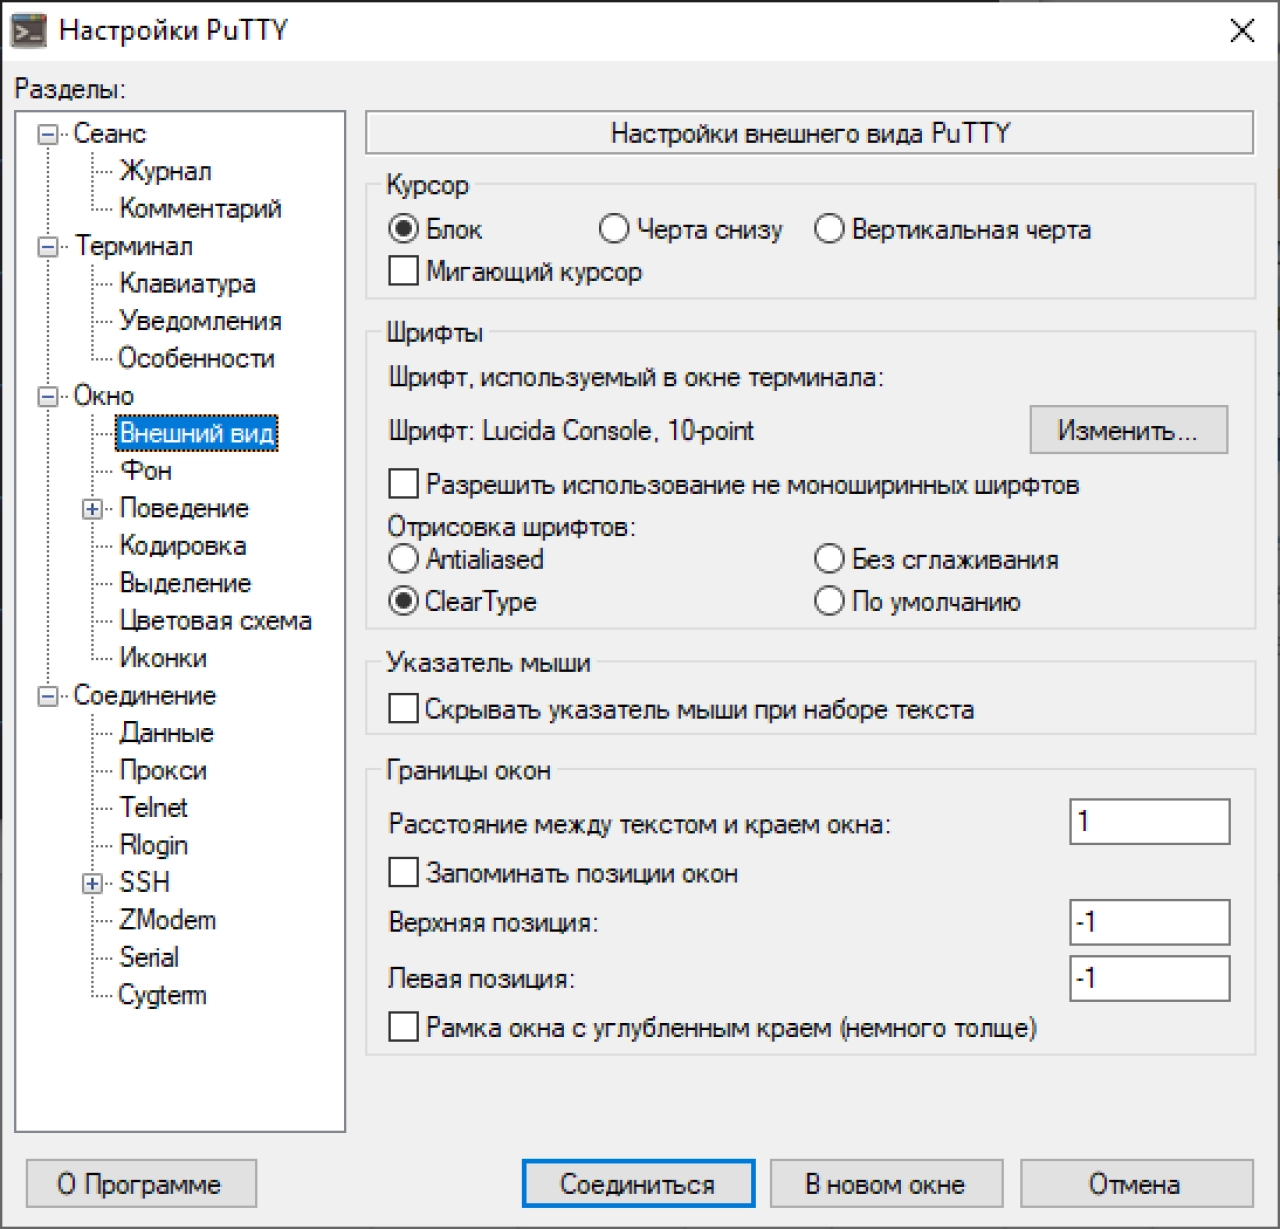The image size is (1280, 1229).
Task: Collapse the Терминал tree node
Action: pyautogui.click(x=47, y=246)
